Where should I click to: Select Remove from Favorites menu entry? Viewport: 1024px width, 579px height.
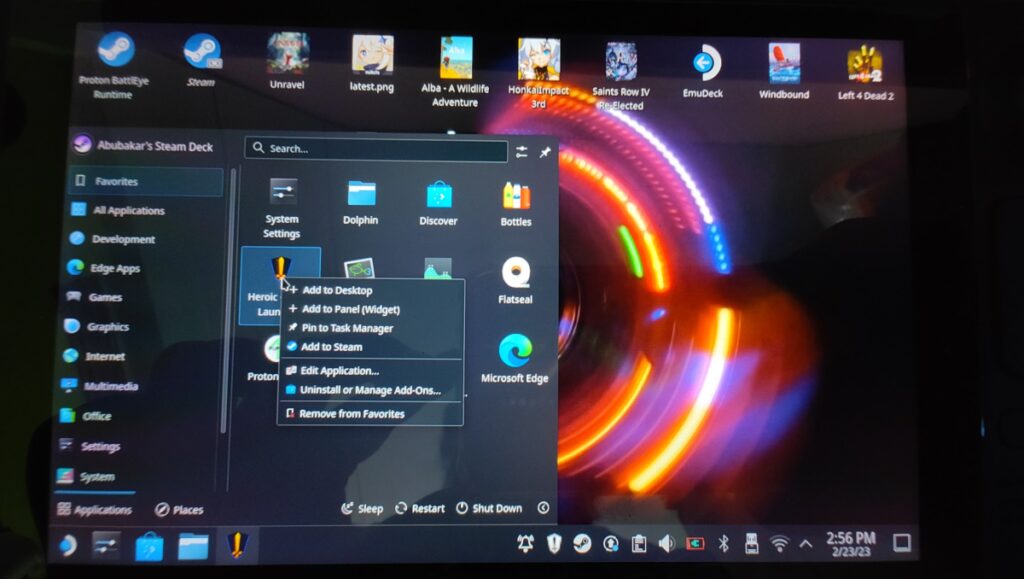(351, 414)
